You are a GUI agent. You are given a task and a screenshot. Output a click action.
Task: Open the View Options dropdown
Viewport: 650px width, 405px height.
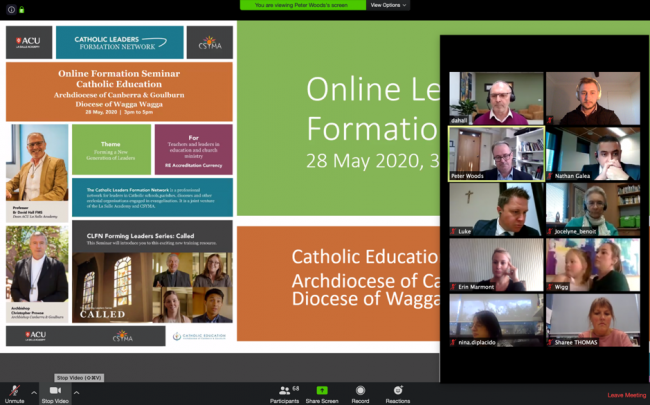click(388, 5)
